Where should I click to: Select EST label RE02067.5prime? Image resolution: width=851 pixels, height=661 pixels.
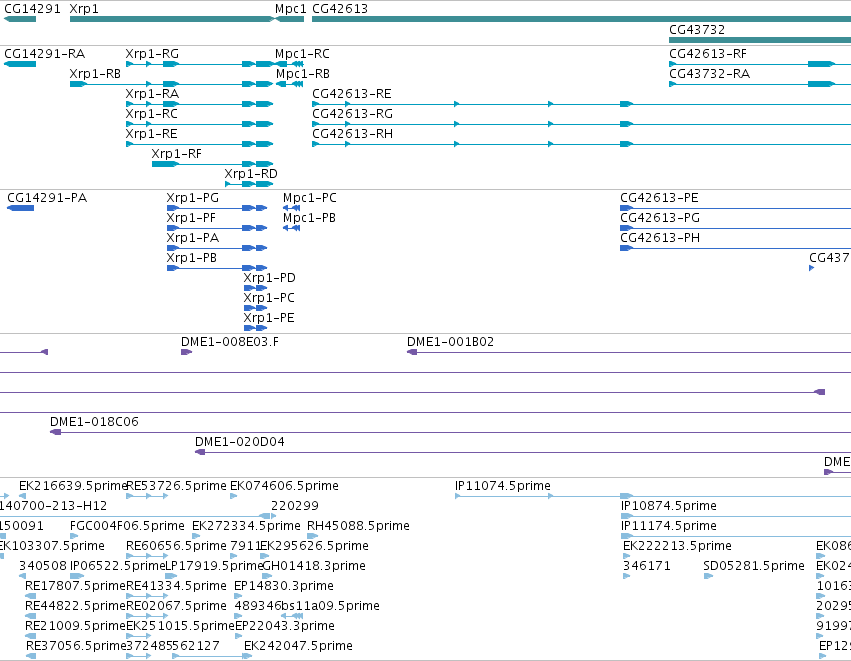pyautogui.click(x=176, y=607)
